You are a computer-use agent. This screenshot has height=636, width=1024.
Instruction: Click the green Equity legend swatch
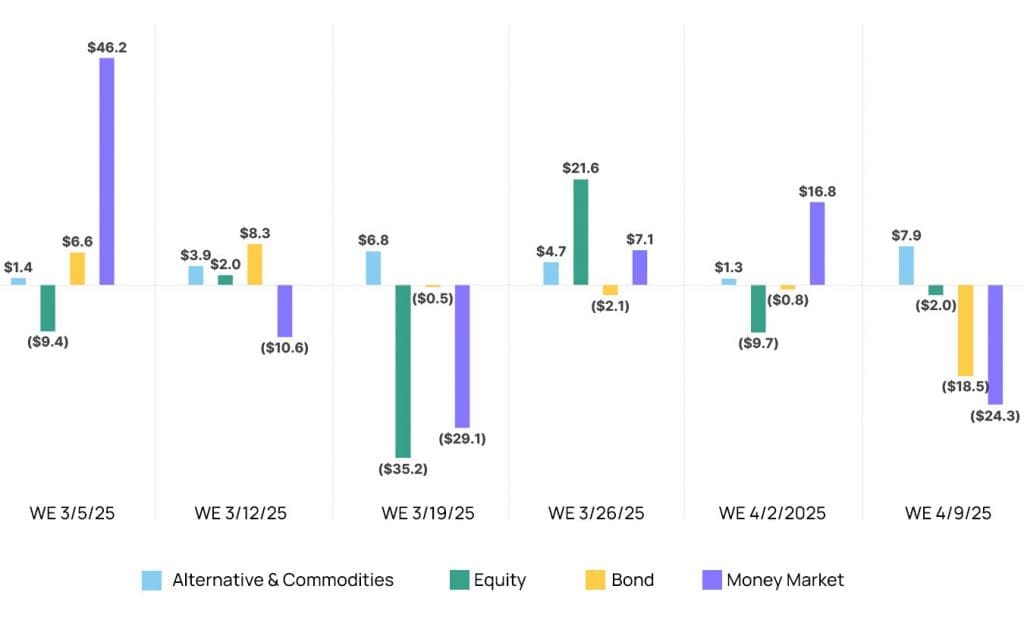point(459,580)
